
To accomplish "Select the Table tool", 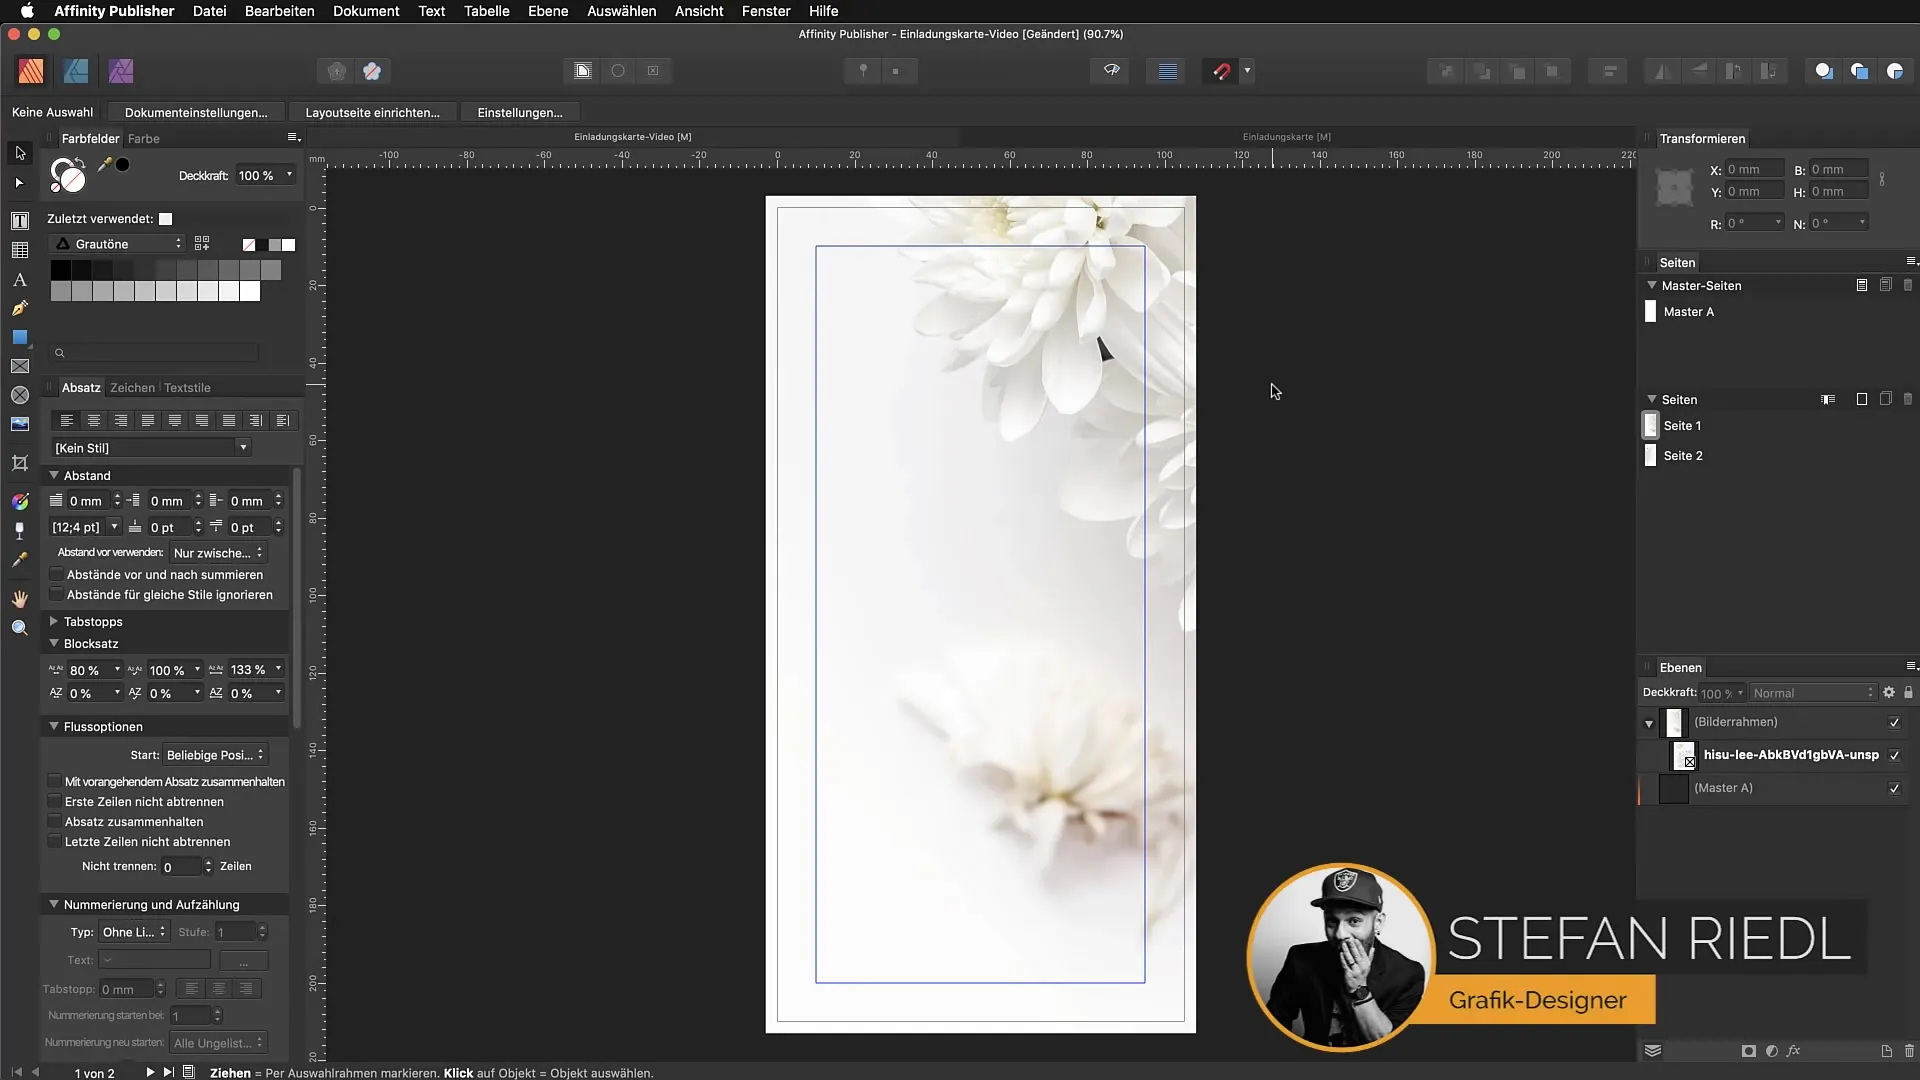I will tap(20, 250).
